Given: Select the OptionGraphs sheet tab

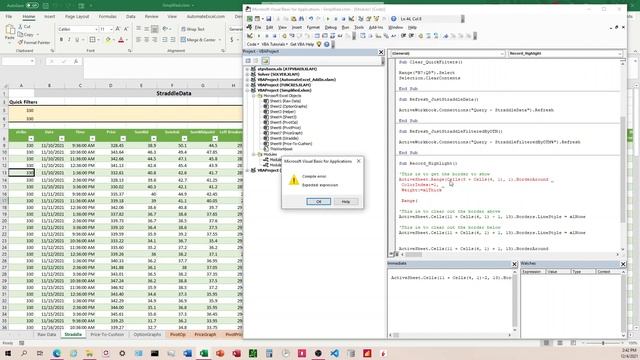Looking at the screenshot, I should tap(147, 335).
